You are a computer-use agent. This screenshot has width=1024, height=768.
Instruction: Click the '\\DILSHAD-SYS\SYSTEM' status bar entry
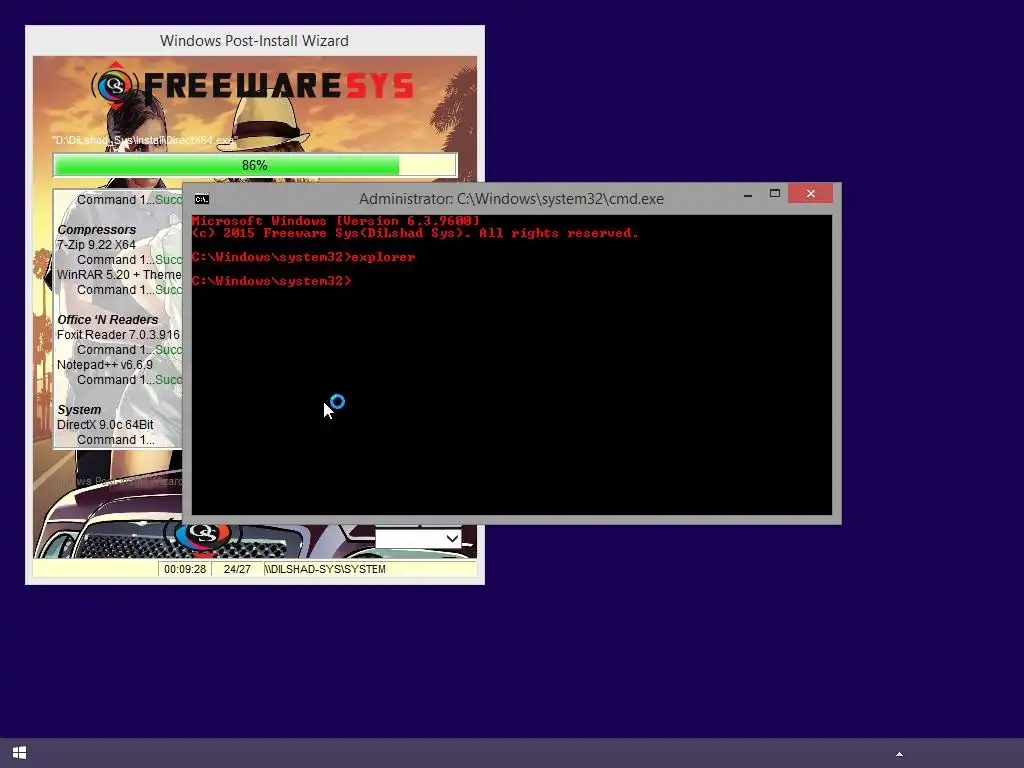click(x=325, y=569)
